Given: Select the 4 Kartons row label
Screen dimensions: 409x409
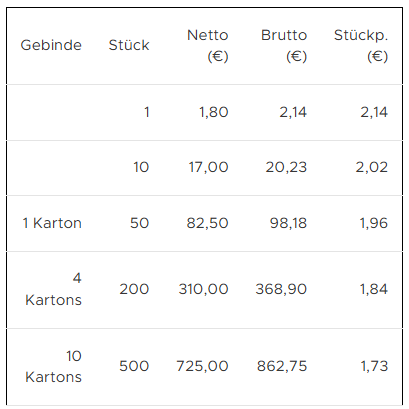Looking at the screenshot, I should [53, 289].
